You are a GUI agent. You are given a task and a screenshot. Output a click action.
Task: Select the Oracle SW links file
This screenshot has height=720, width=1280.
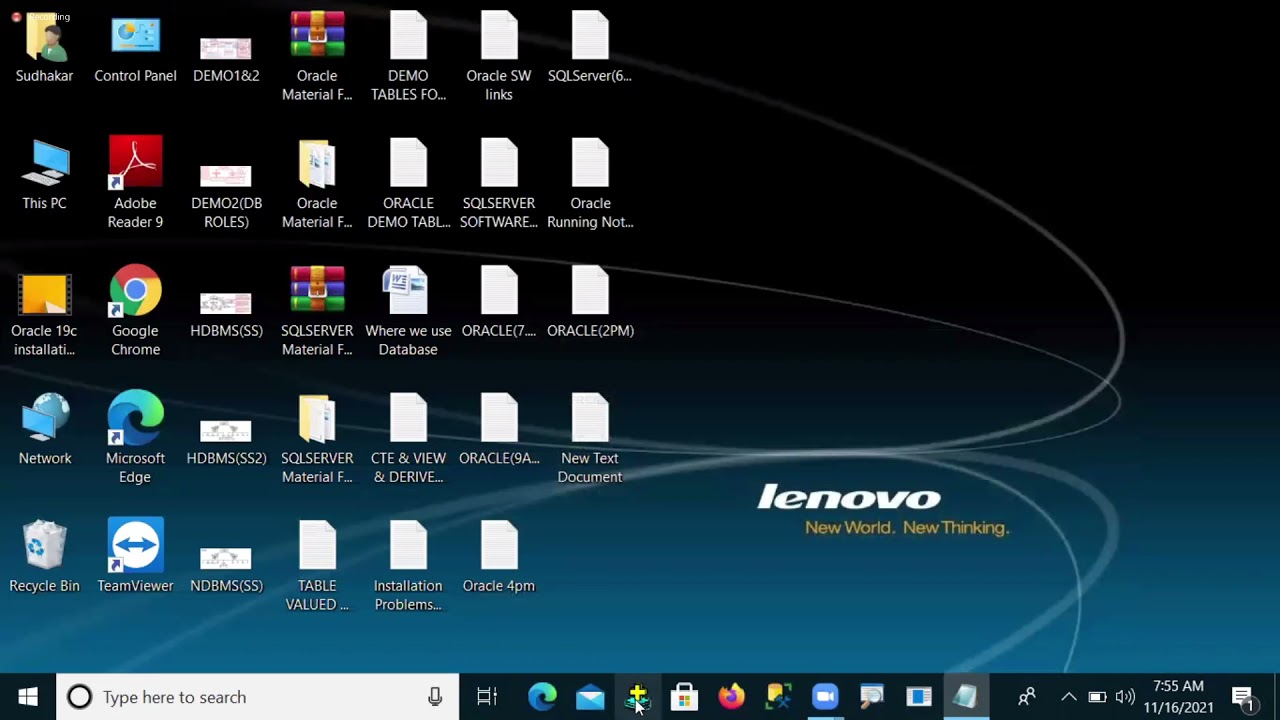pos(499,57)
